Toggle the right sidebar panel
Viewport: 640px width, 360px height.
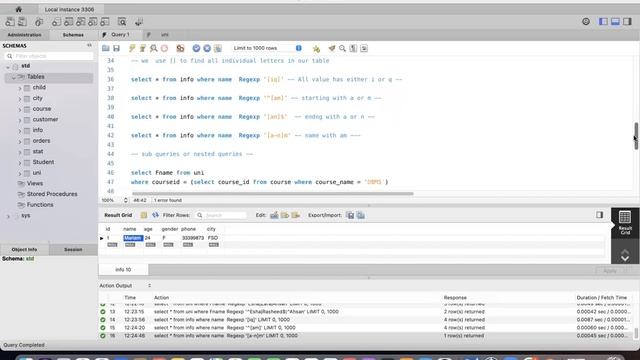pyautogui.click(x=627, y=21)
